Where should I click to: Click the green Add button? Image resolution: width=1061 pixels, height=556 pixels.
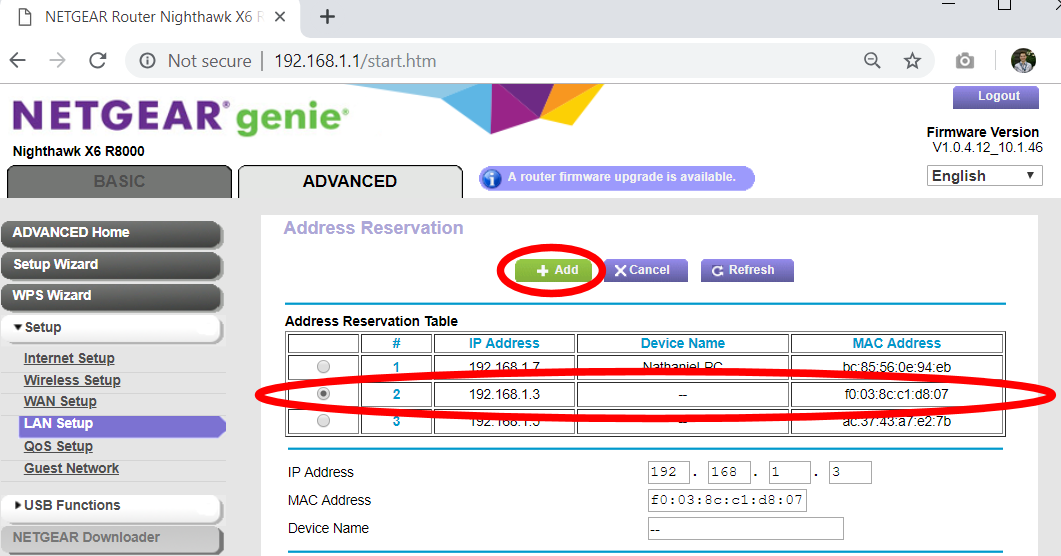point(556,270)
